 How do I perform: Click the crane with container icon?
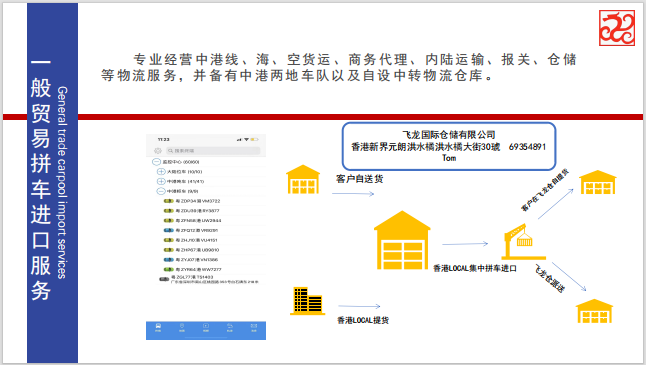tap(522, 242)
